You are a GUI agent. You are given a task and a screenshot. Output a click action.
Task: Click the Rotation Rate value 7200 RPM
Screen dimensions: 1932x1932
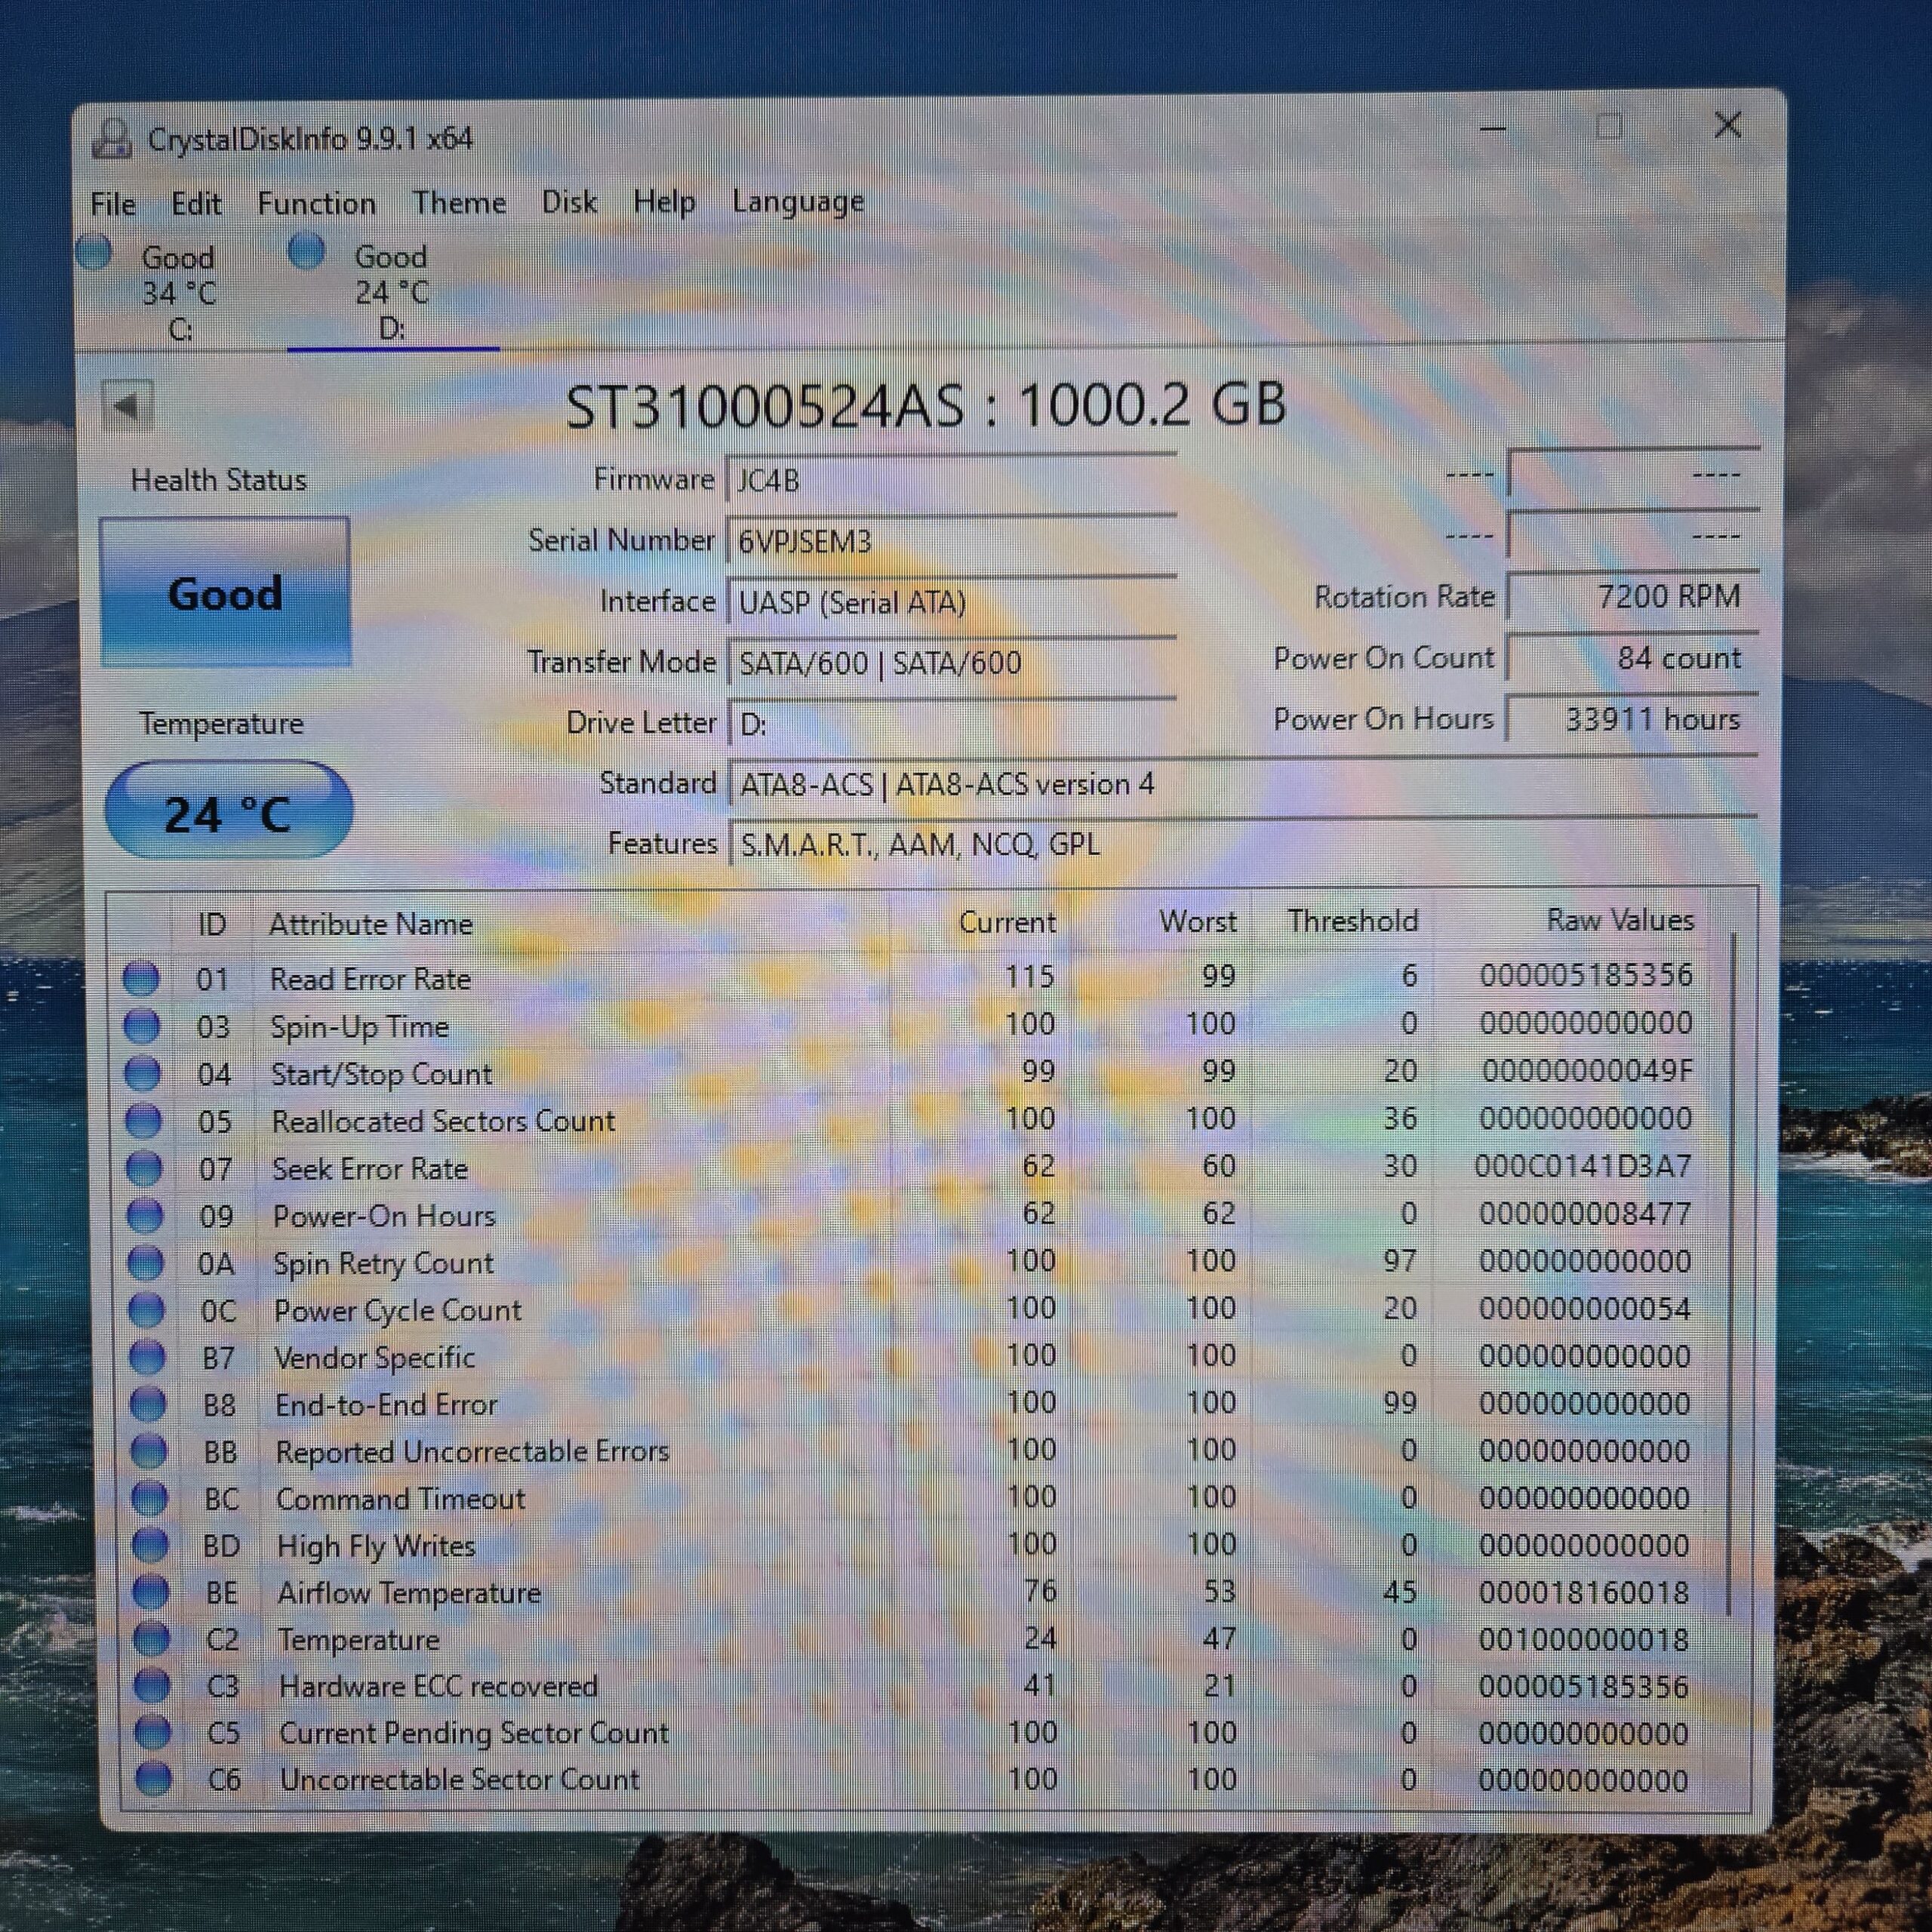click(x=1633, y=597)
